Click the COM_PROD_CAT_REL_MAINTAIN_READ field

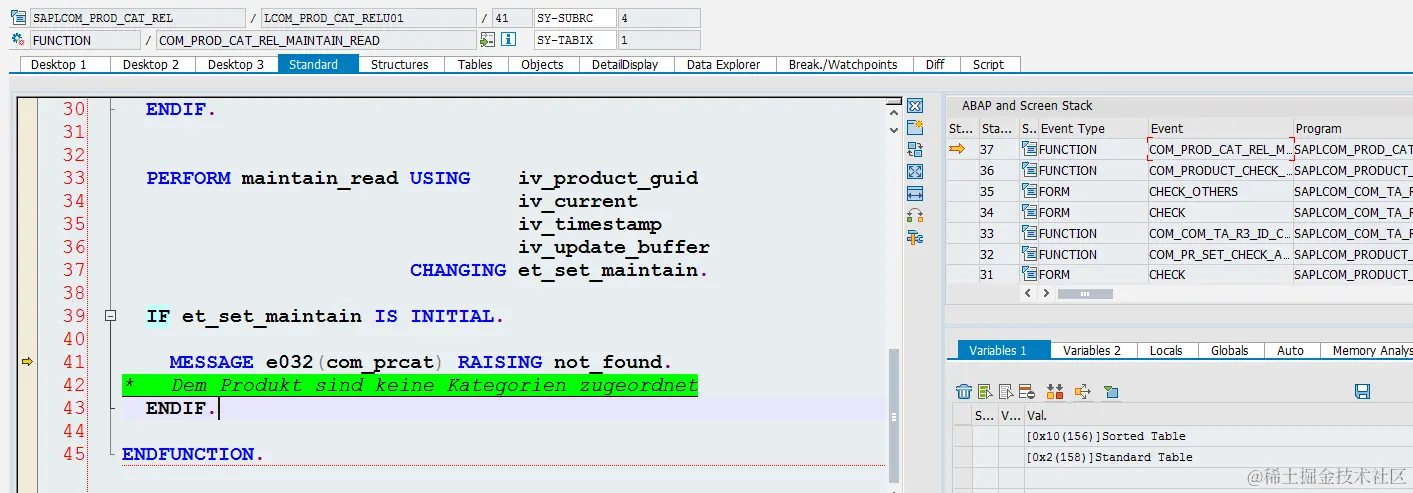[315, 40]
